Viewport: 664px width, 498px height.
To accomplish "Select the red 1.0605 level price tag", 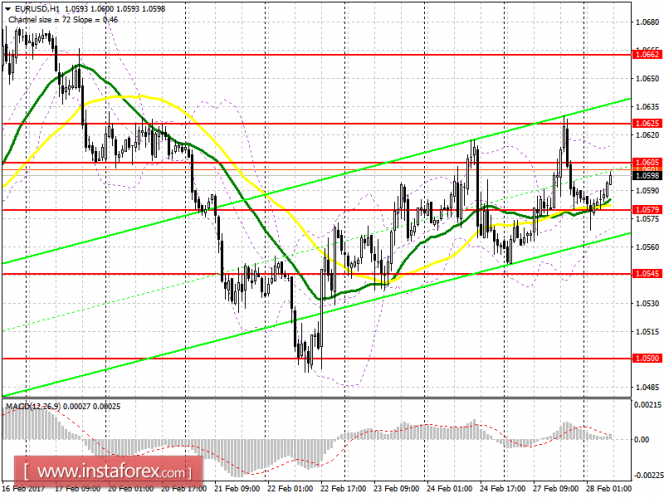I will pos(647,162).
